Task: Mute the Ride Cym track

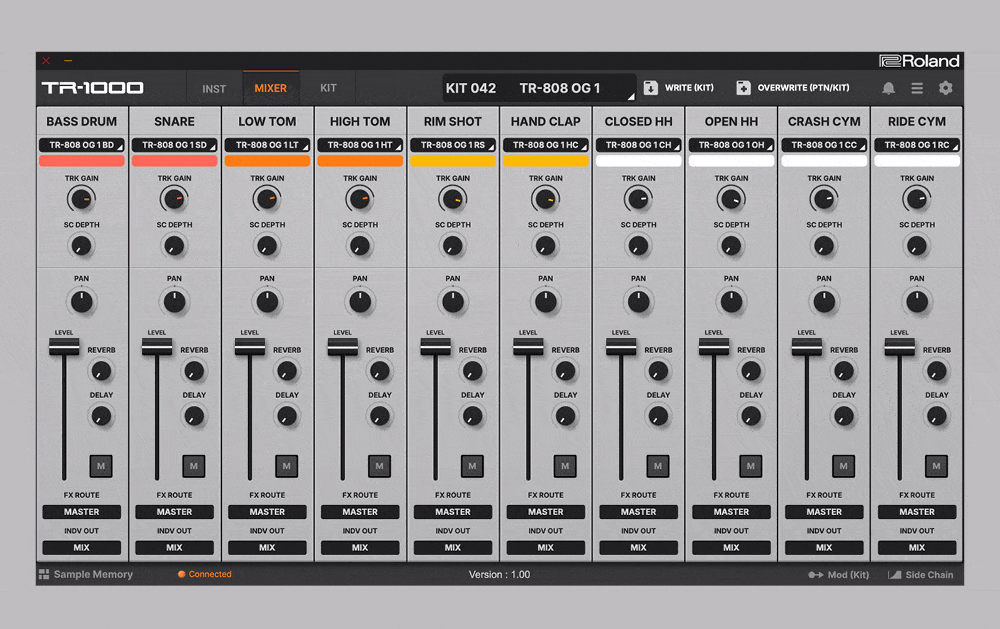Action: [x=936, y=466]
